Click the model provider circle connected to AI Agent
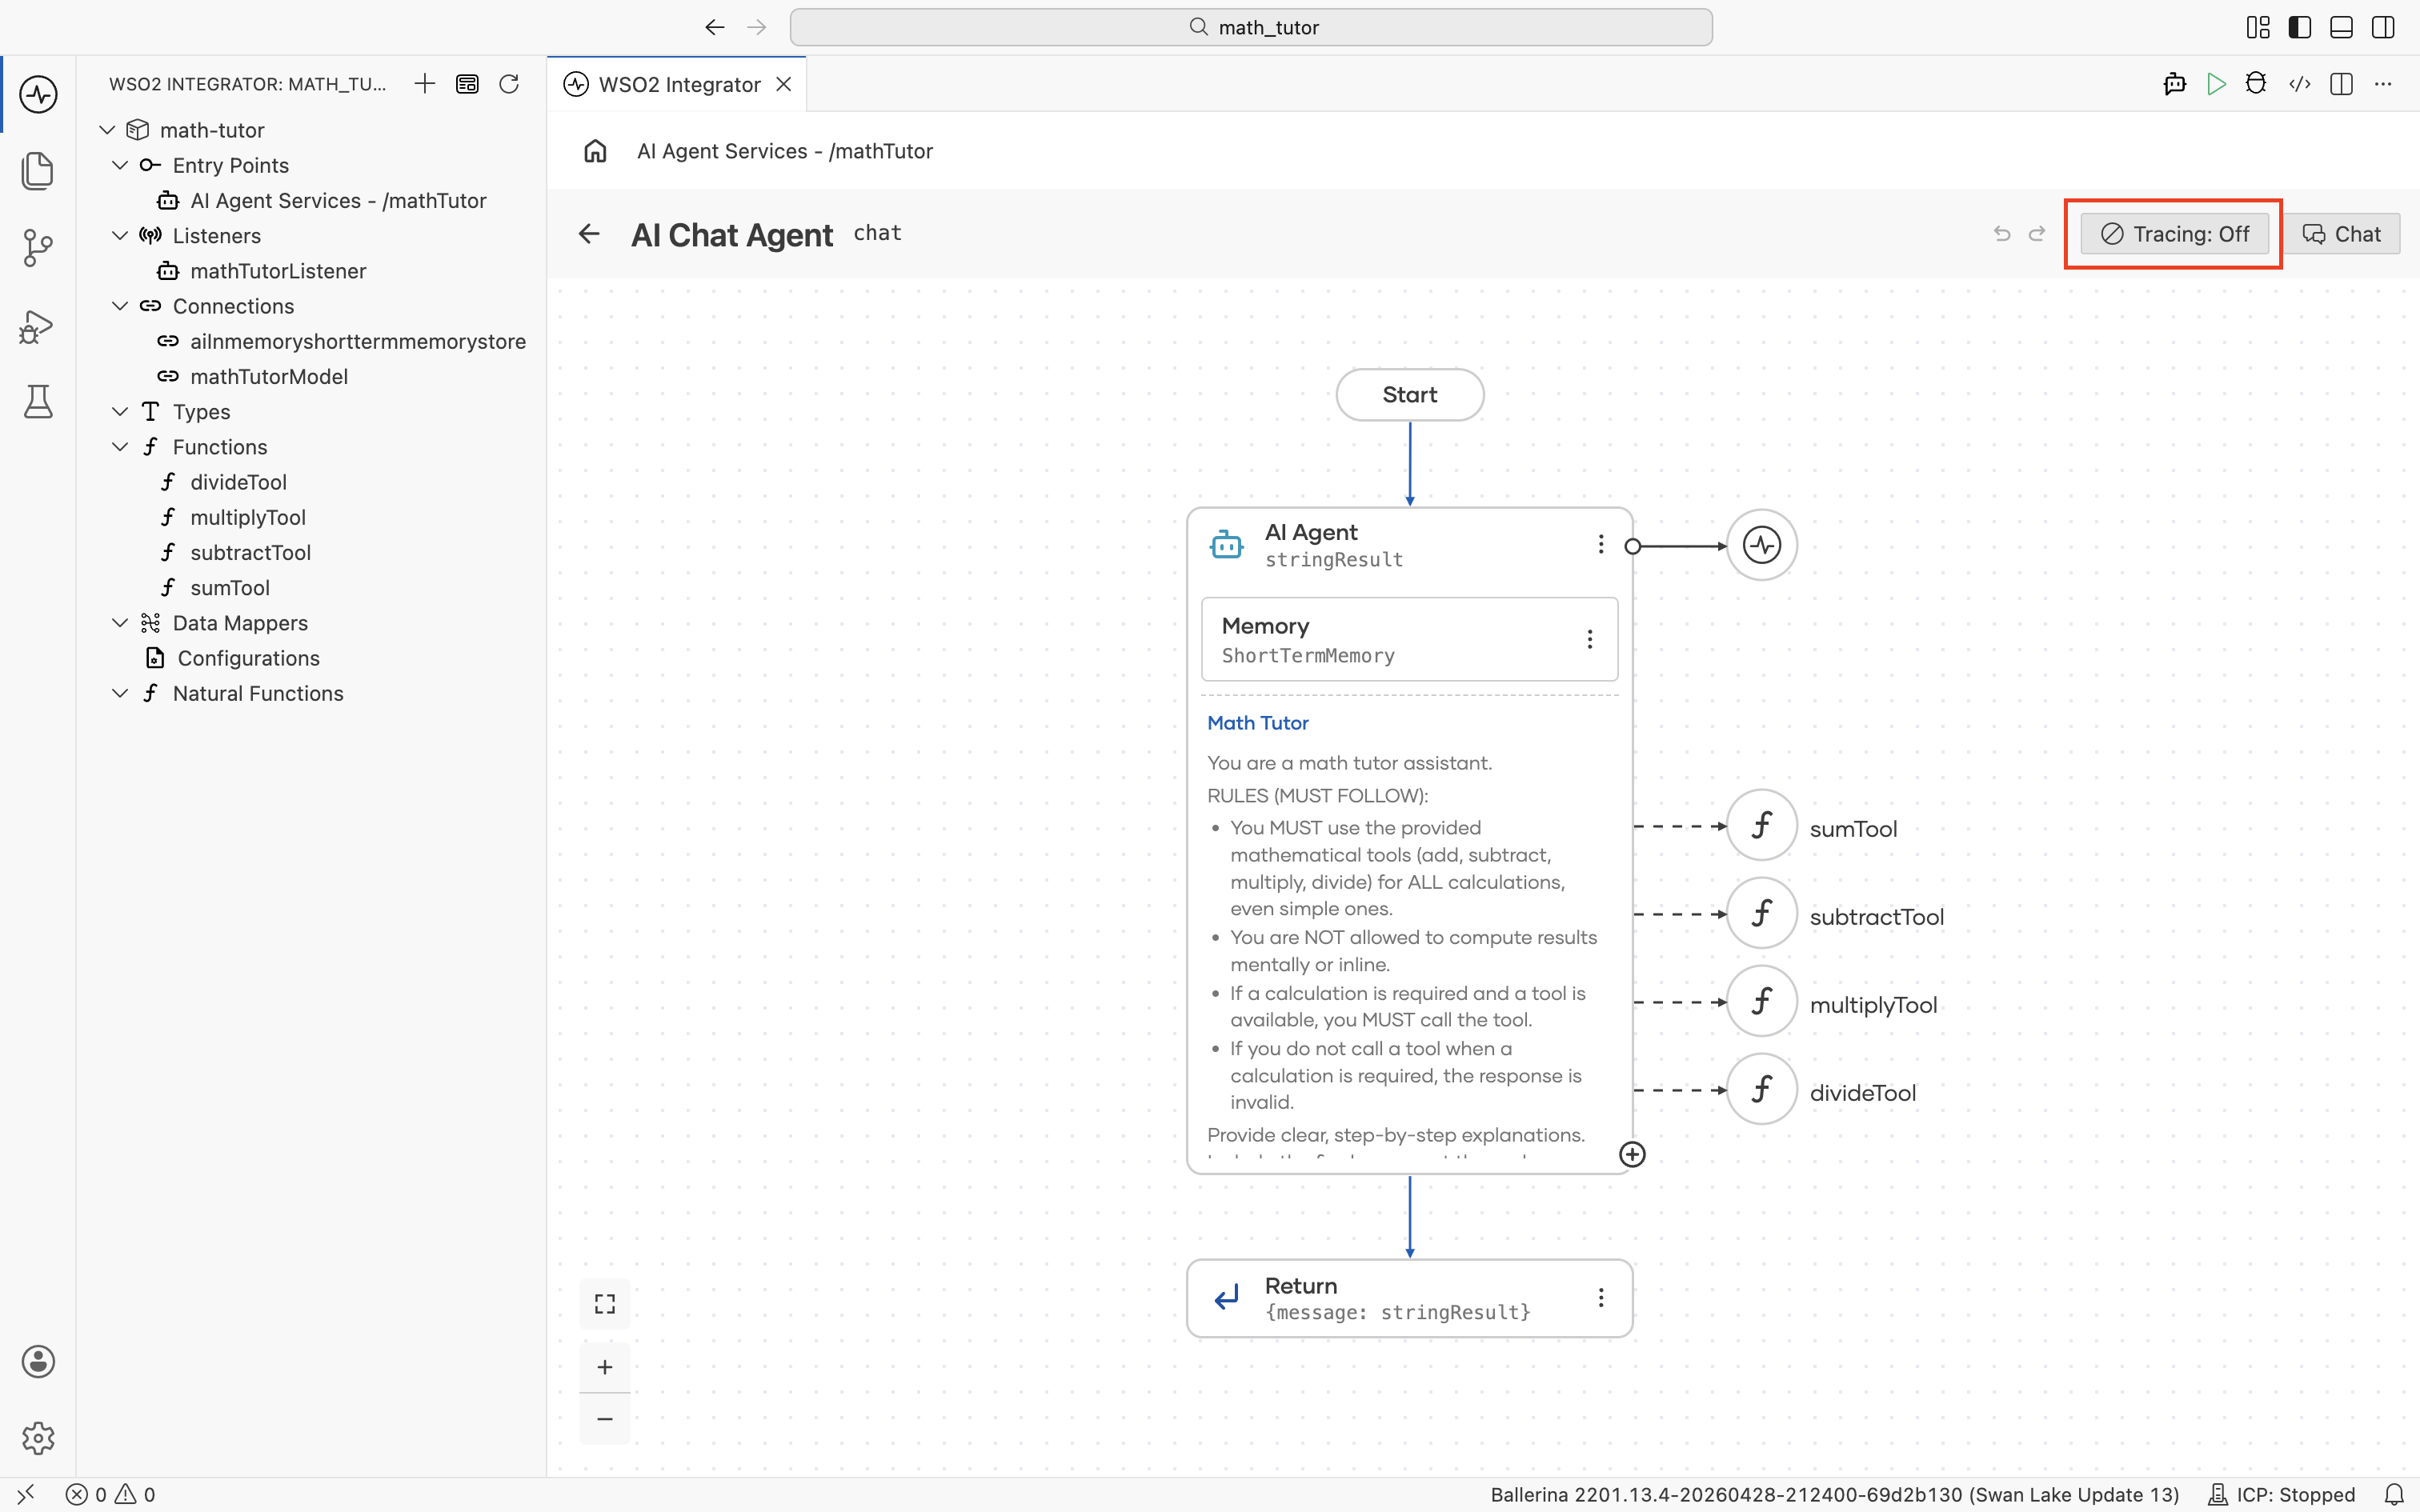This screenshot has height=1512, width=2420. pyautogui.click(x=1762, y=545)
